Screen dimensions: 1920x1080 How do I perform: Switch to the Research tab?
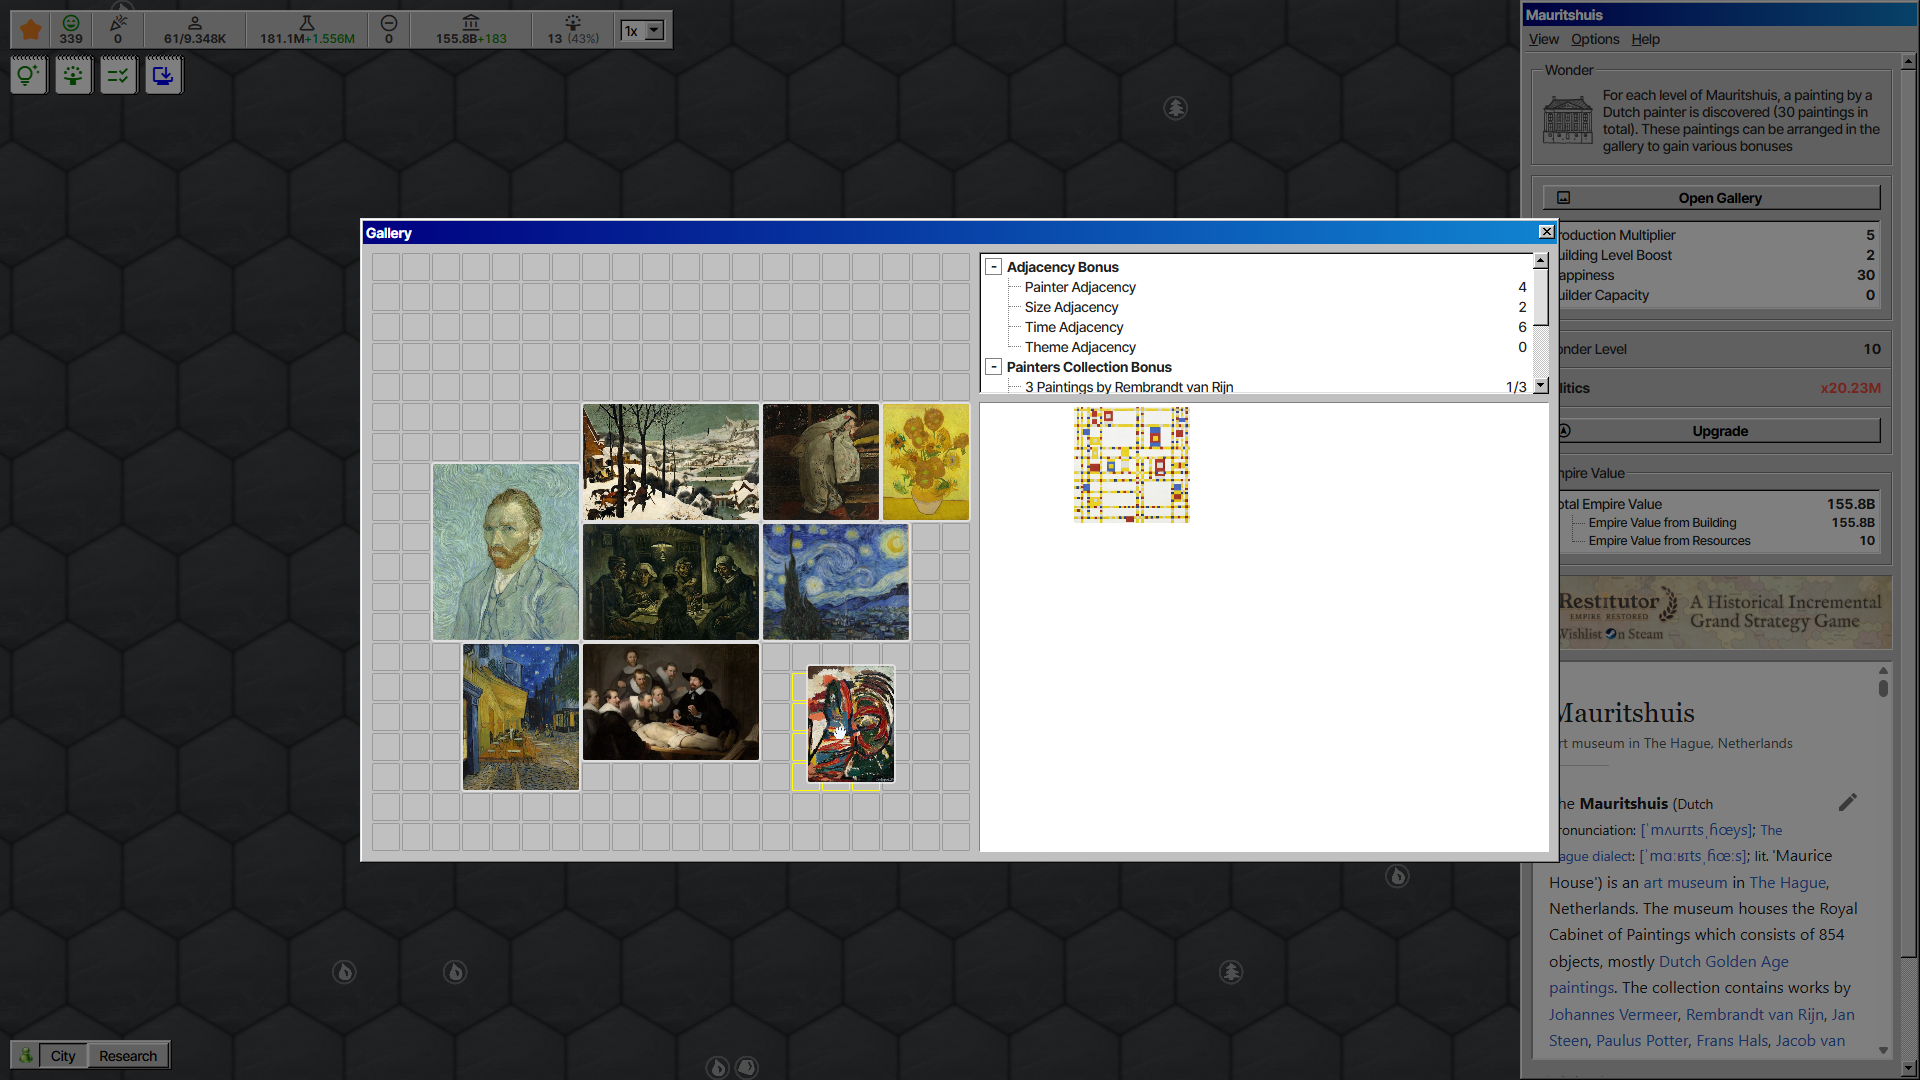click(128, 1056)
